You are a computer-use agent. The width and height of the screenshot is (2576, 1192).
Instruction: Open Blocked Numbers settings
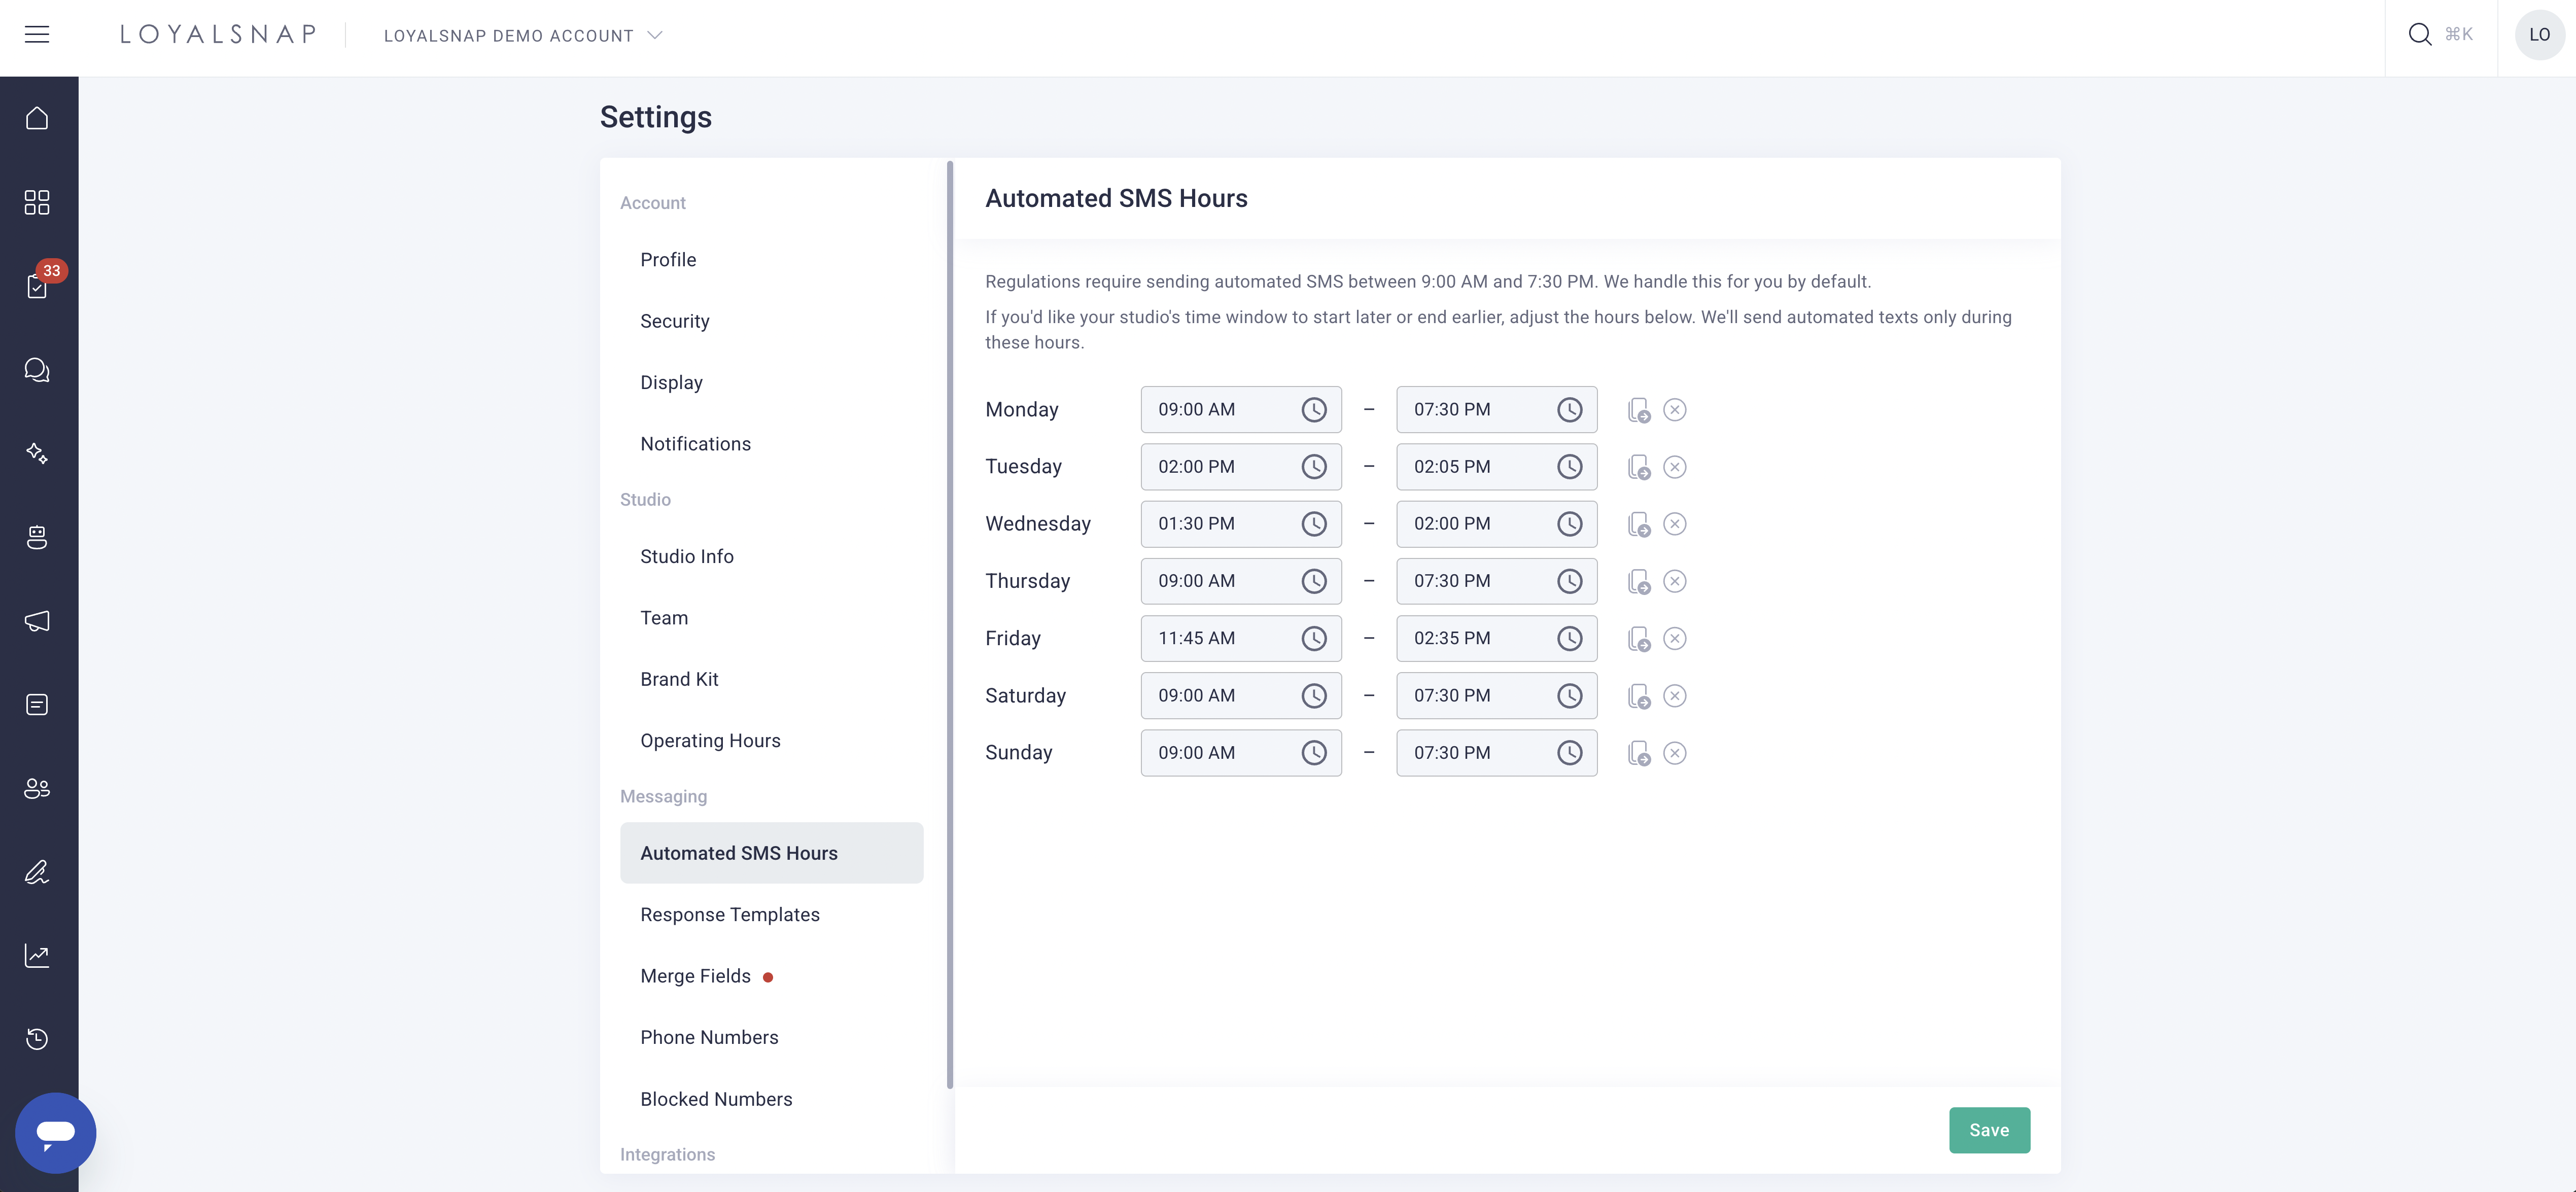click(x=771, y=1100)
